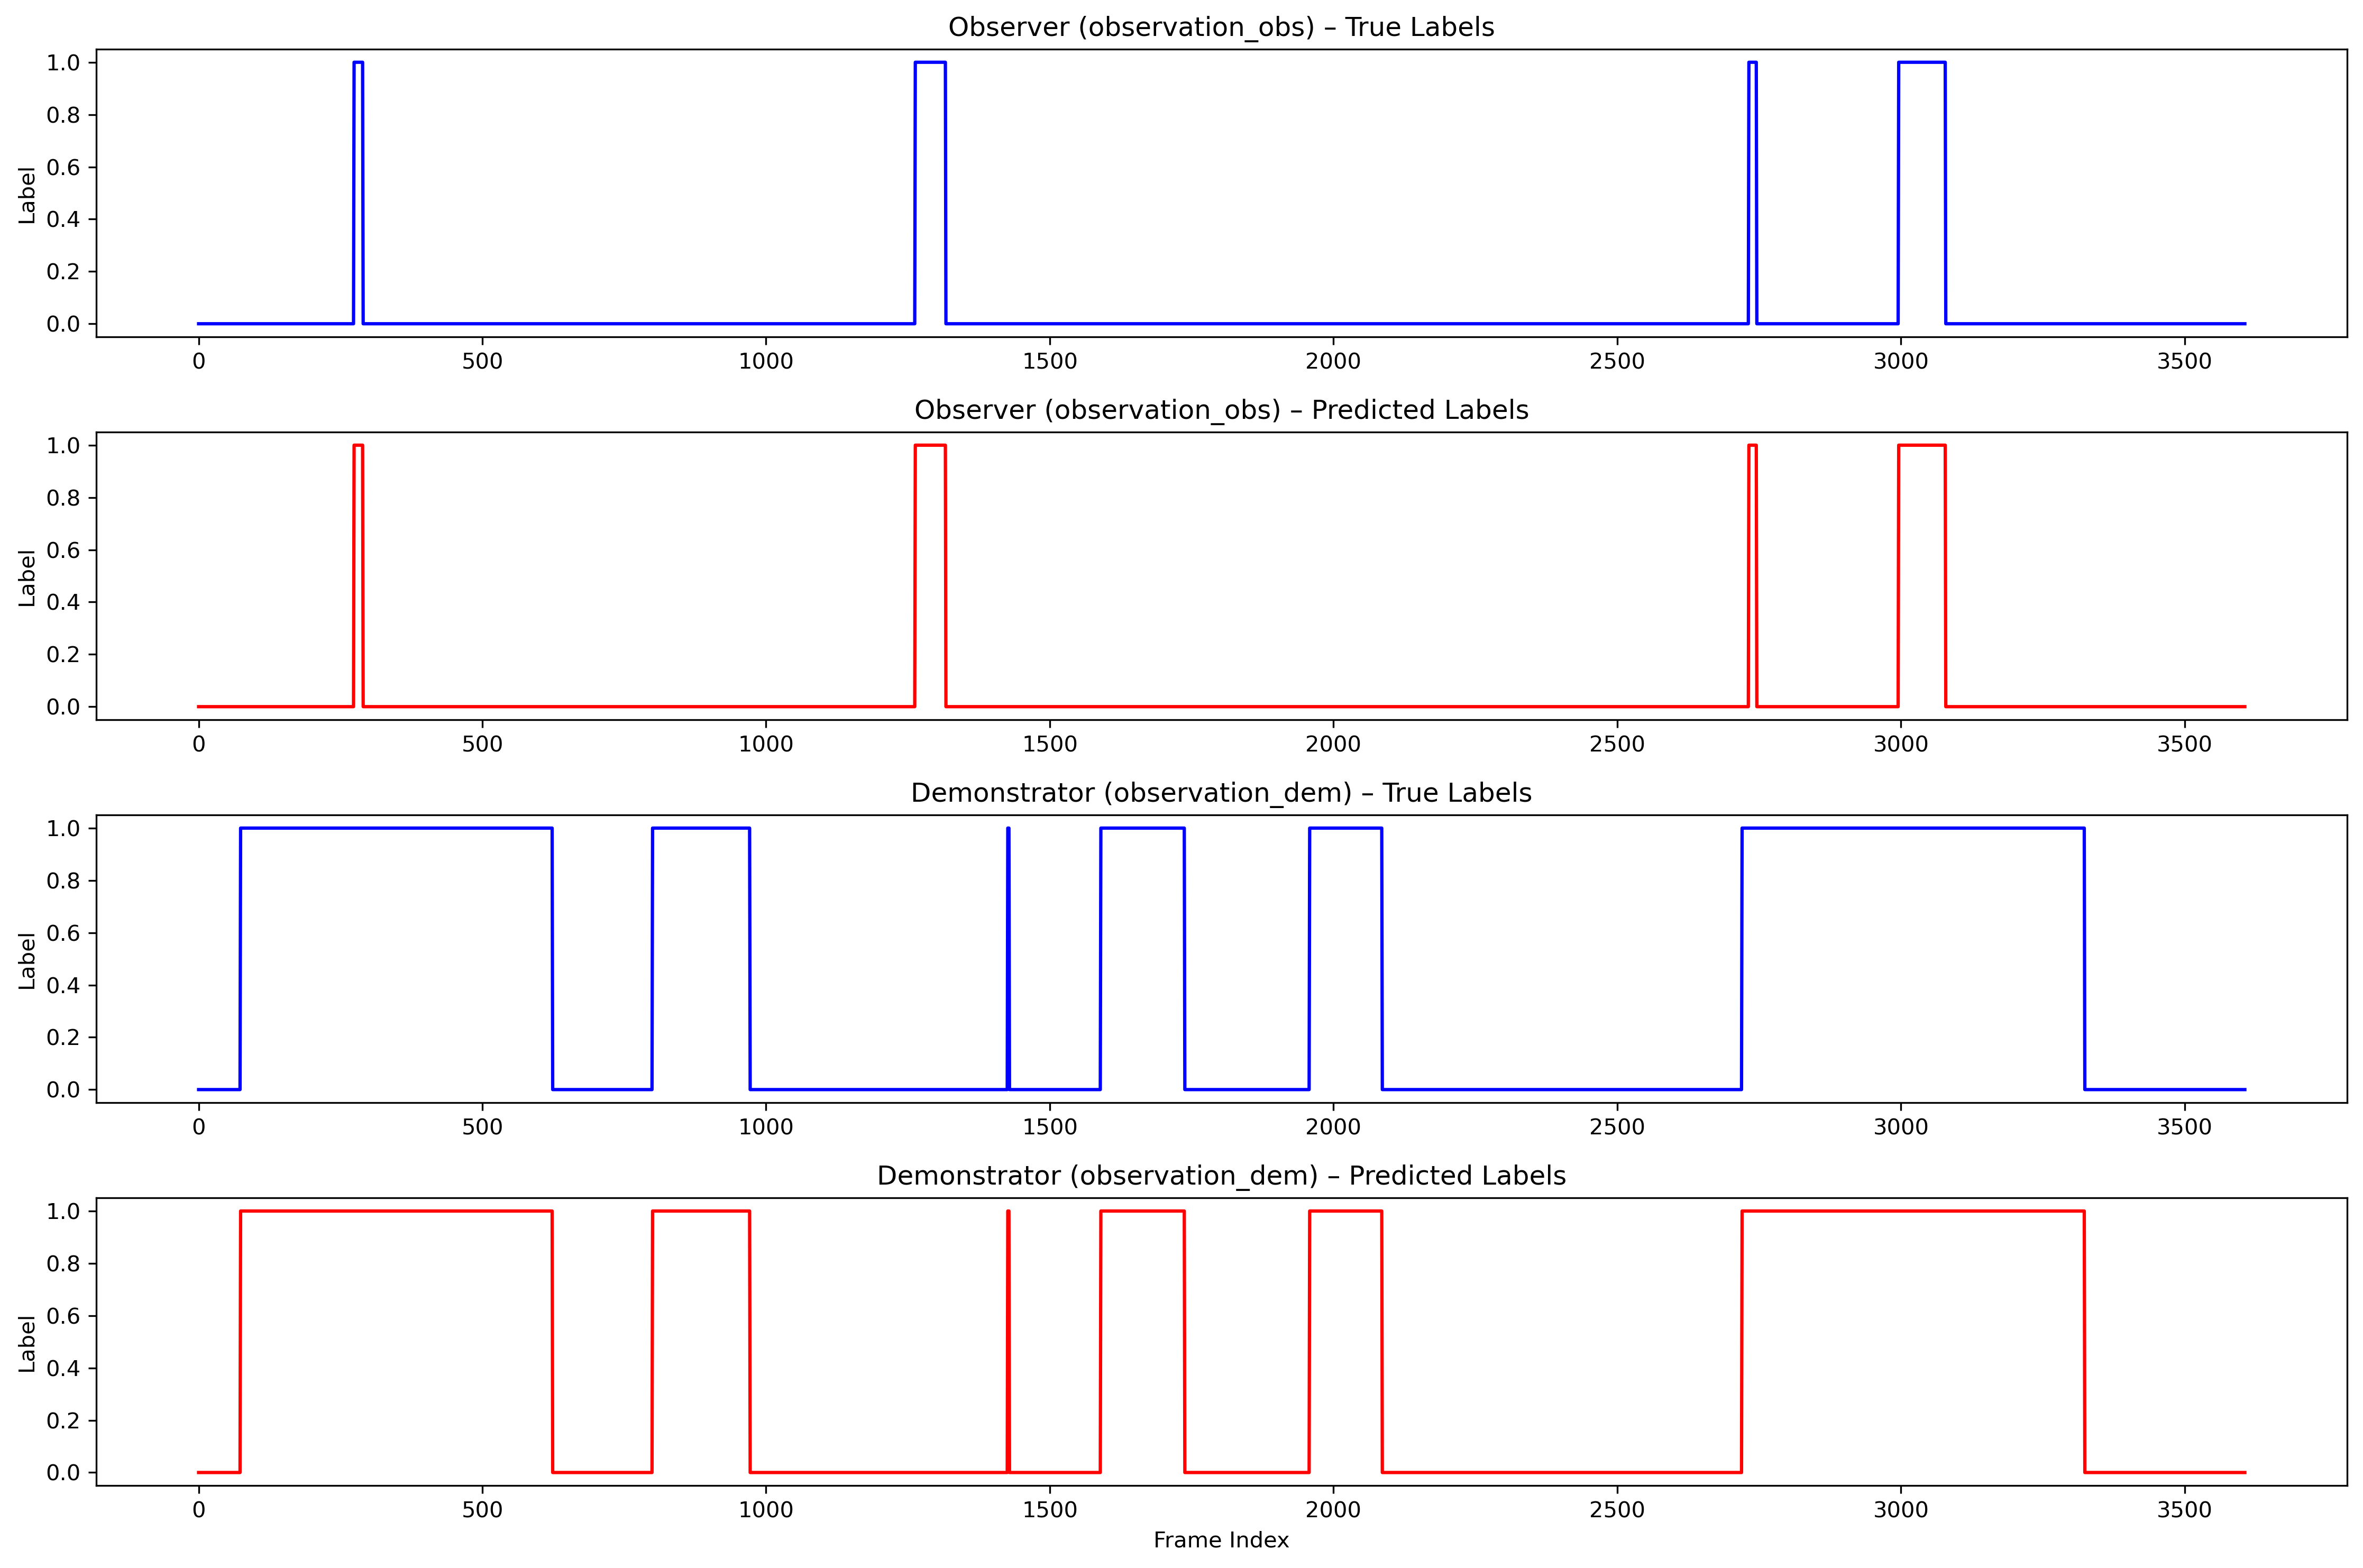Click x-tick "0" under Observer Predicted Labels plot
This screenshot has height=1568, width=2363.
pos(199,744)
